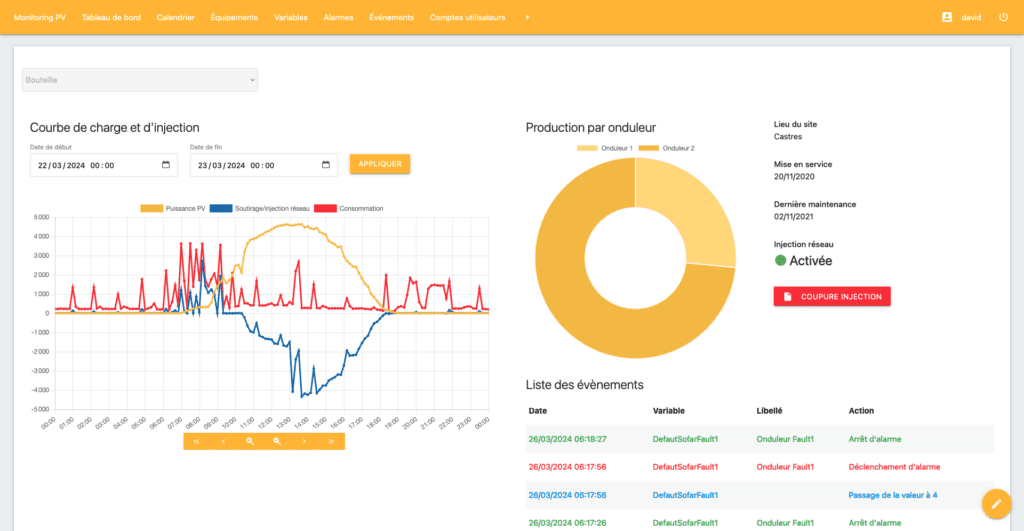Zoom in on the chart

[x=250, y=441]
